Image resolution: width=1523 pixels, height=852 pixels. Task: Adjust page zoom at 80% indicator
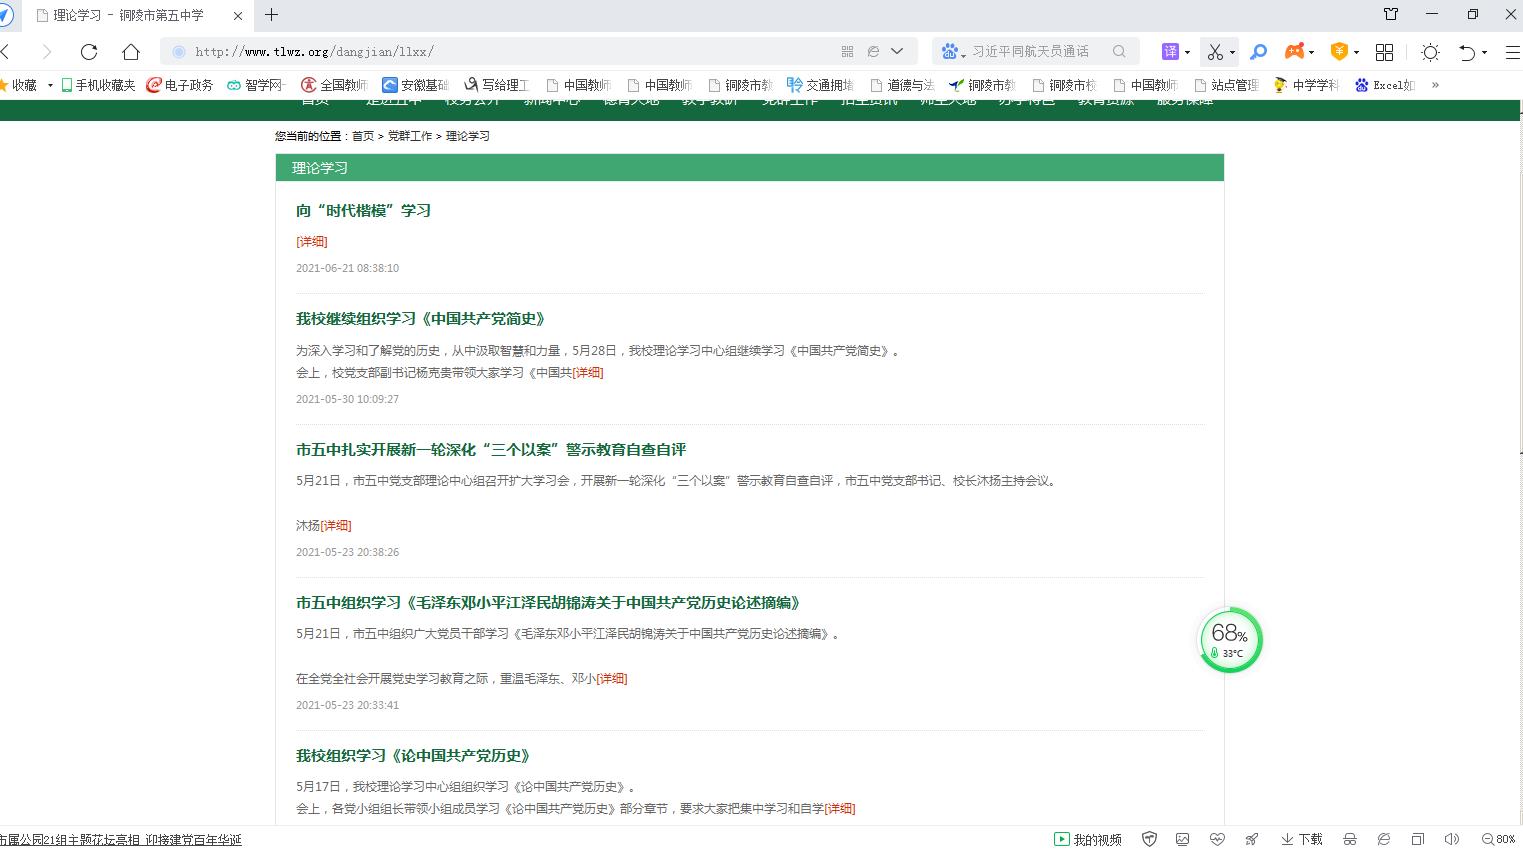[1499, 839]
